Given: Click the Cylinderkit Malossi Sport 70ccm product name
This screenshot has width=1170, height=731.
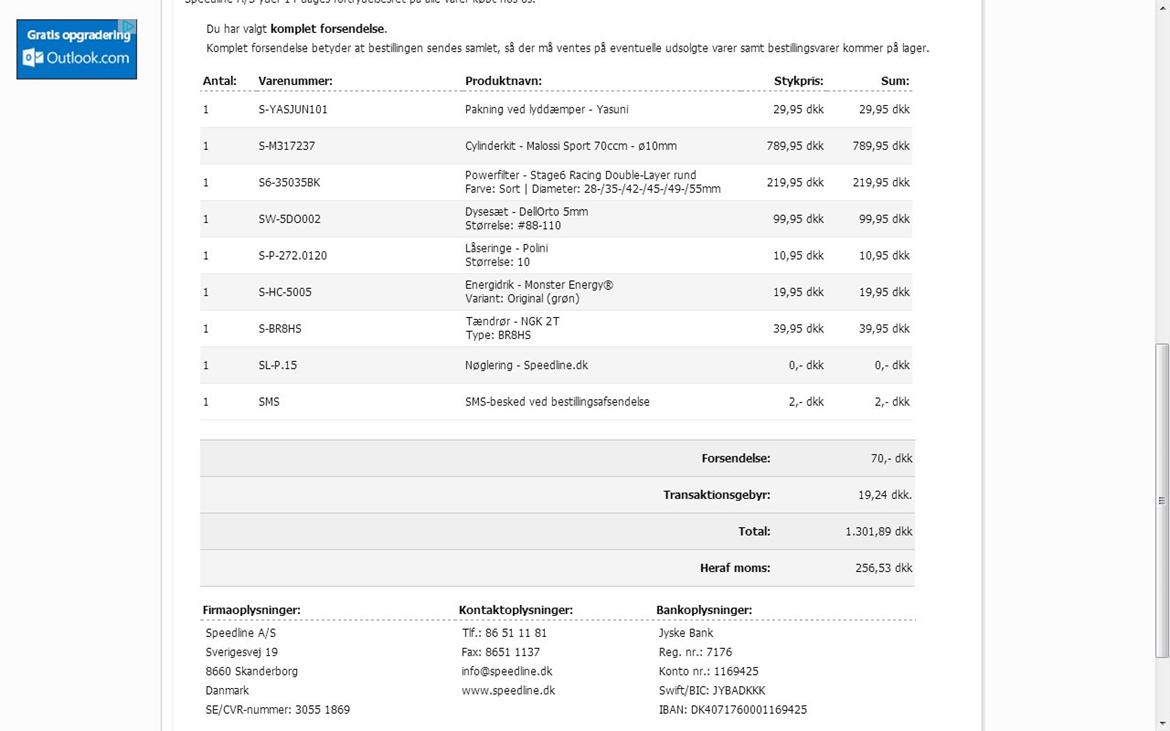Looking at the screenshot, I should [x=570, y=146].
